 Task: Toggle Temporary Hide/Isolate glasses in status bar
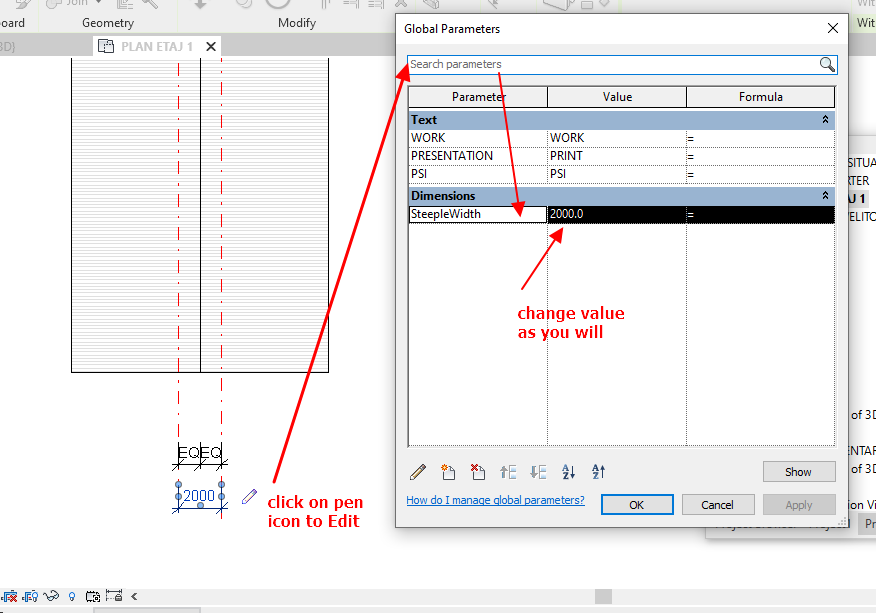click(51, 596)
